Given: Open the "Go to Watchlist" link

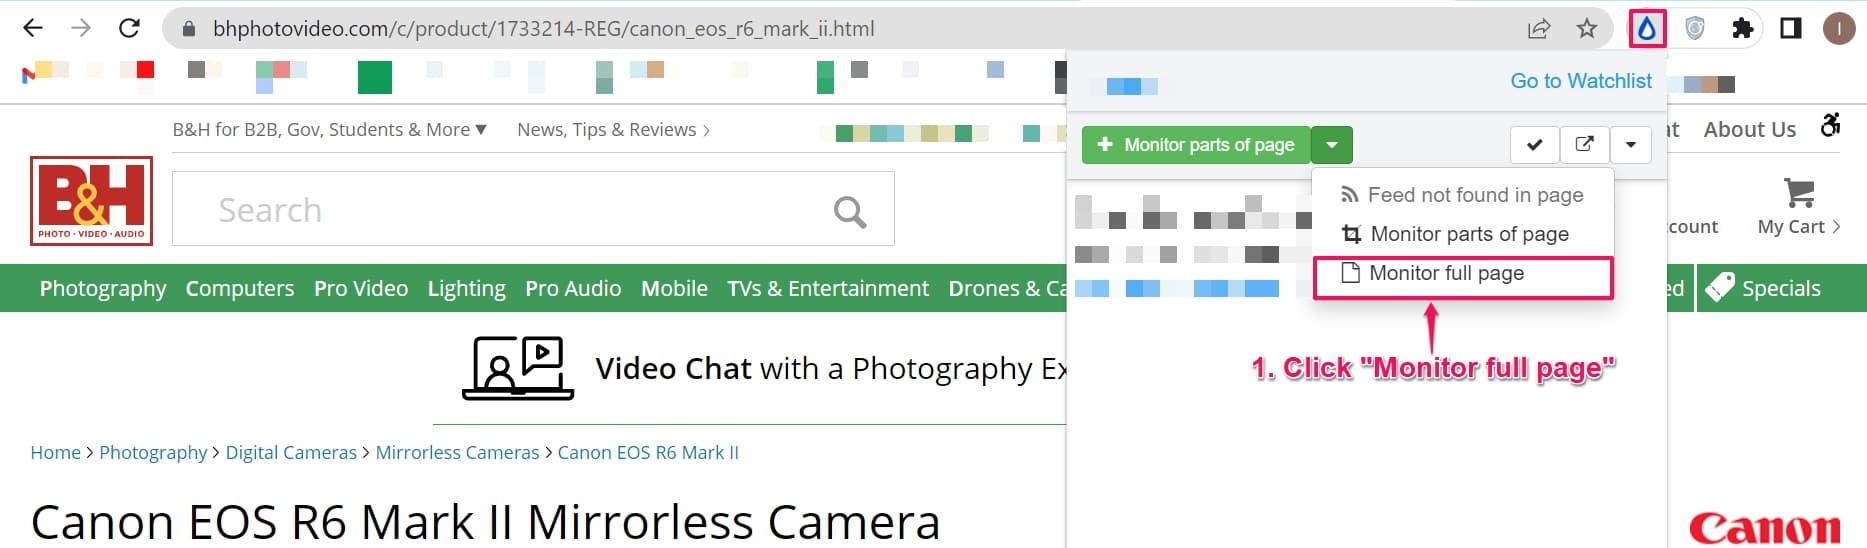Looking at the screenshot, I should click(x=1580, y=81).
